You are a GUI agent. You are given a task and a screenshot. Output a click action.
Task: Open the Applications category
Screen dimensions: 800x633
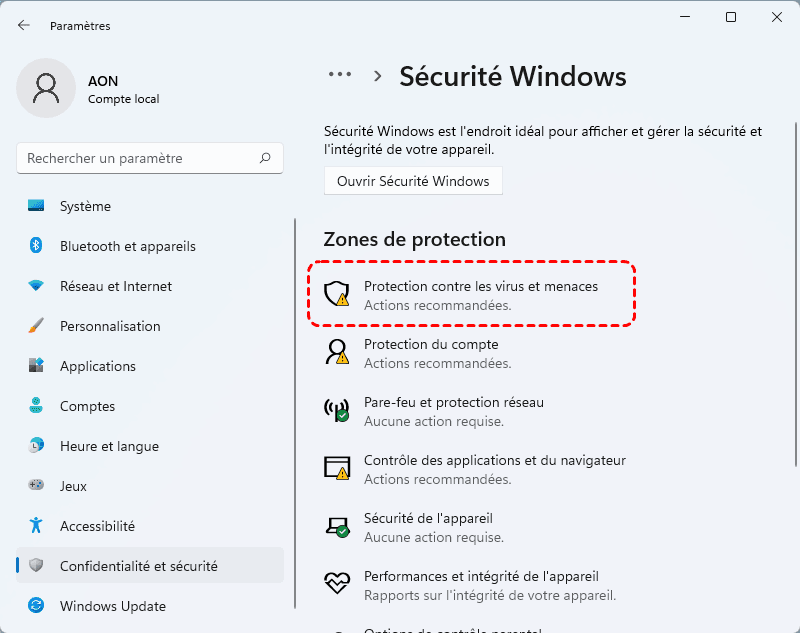[x=97, y=366]
